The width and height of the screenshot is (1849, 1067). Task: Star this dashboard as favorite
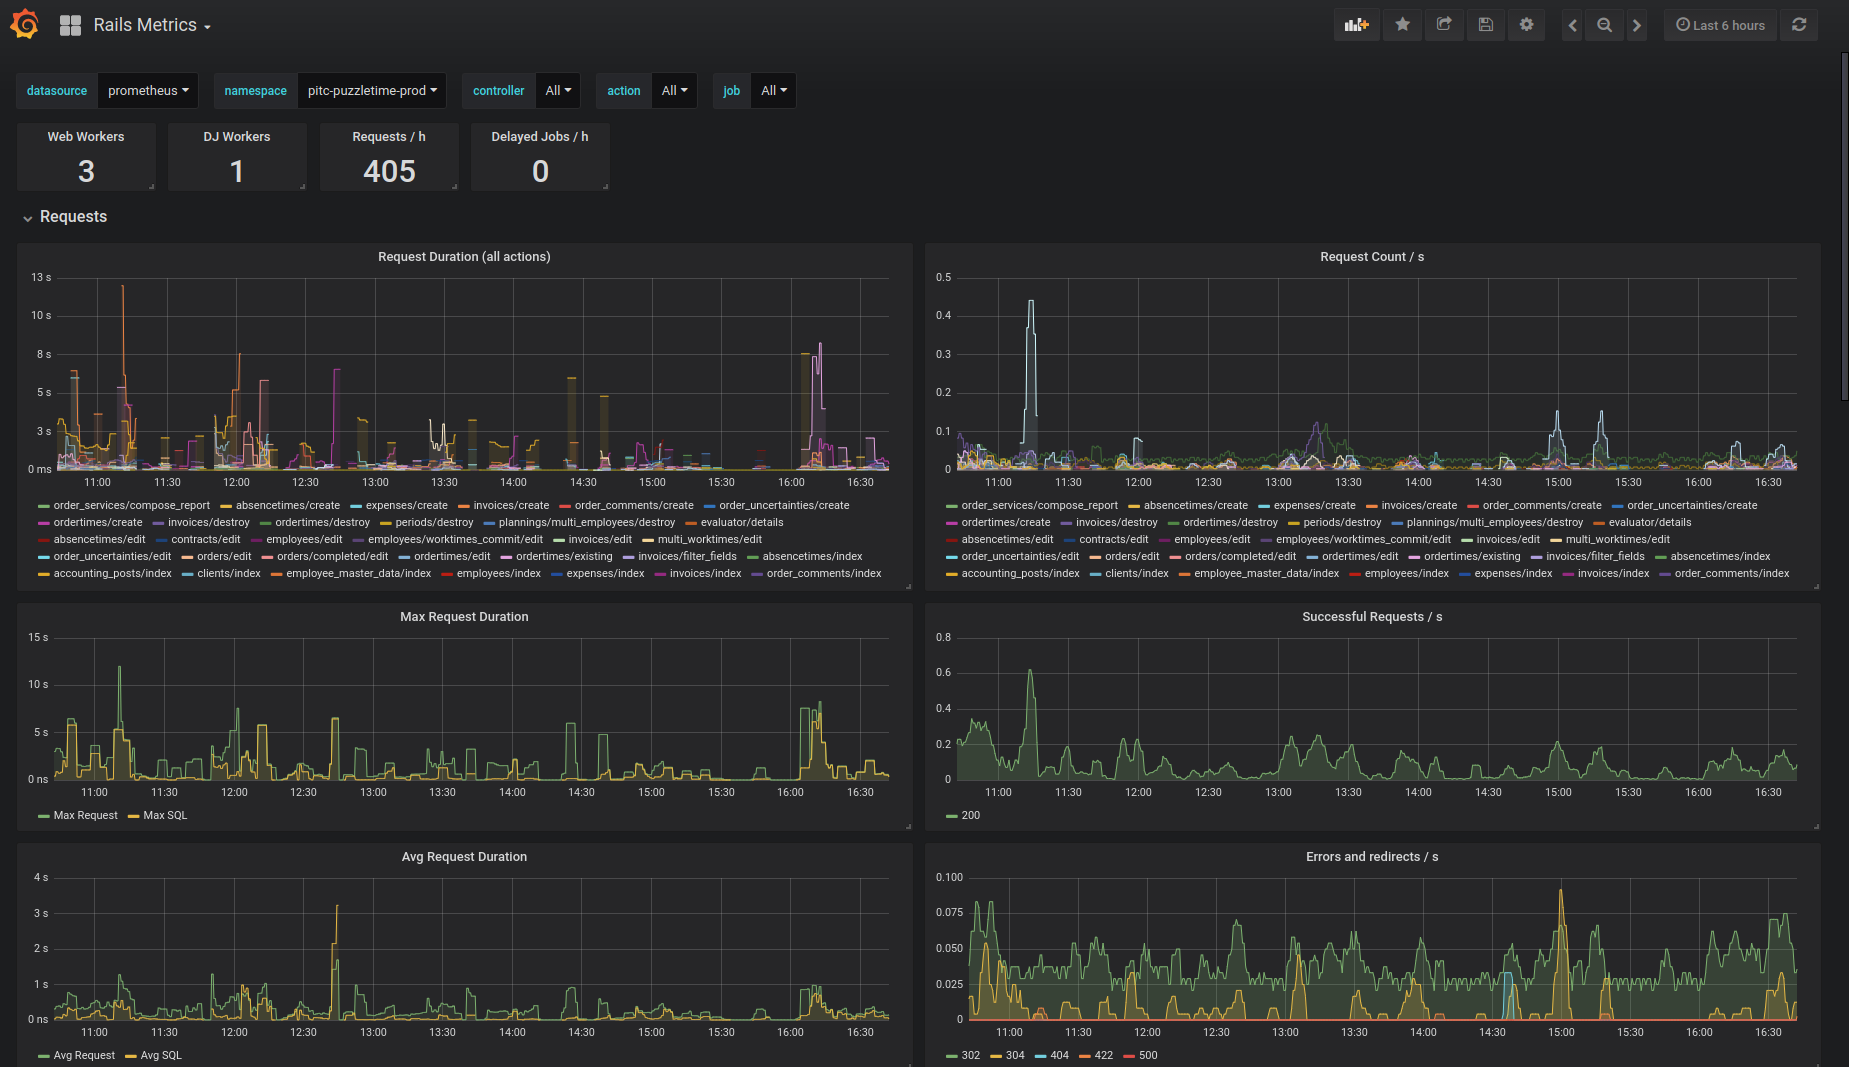pos(1403,25)
